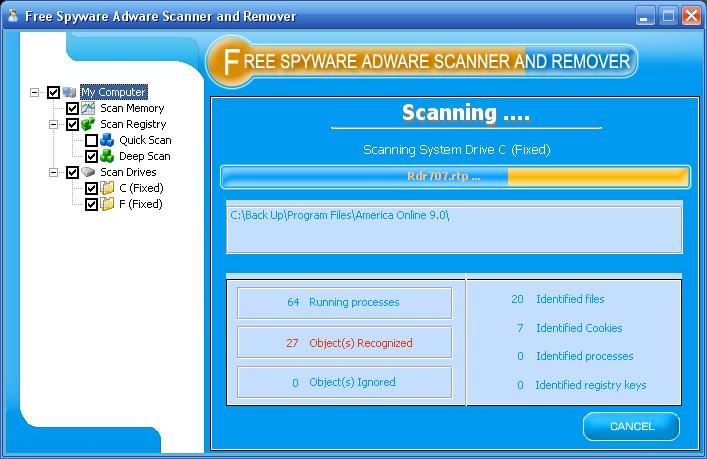
Task: Select the Scan Registry tree label
Action: (133, 124)
